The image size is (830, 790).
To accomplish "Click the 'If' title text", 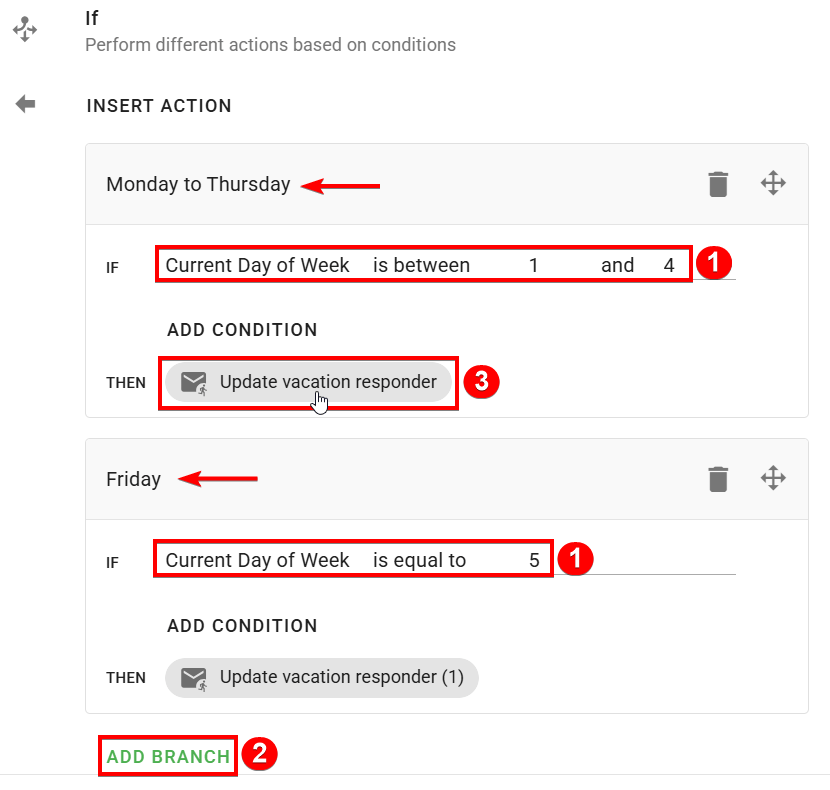I will click(92, 18).
